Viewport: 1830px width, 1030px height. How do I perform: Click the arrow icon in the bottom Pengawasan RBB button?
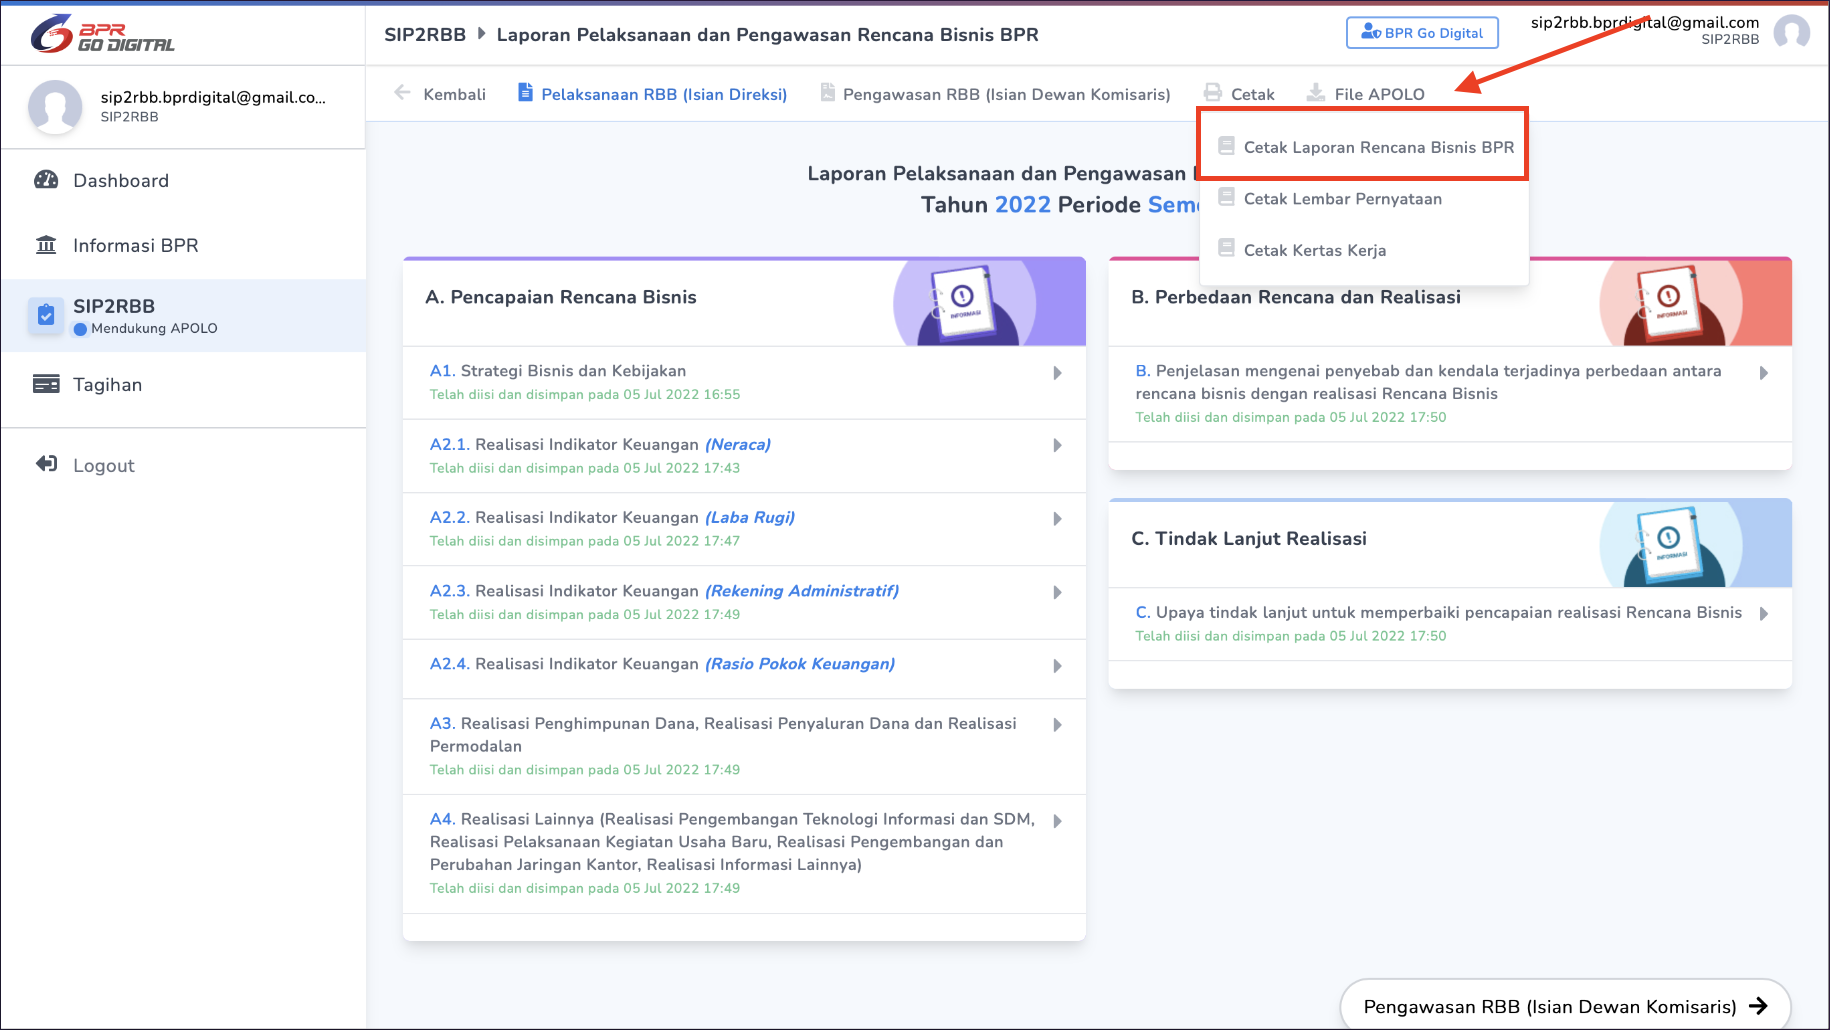(1758, 1006)
